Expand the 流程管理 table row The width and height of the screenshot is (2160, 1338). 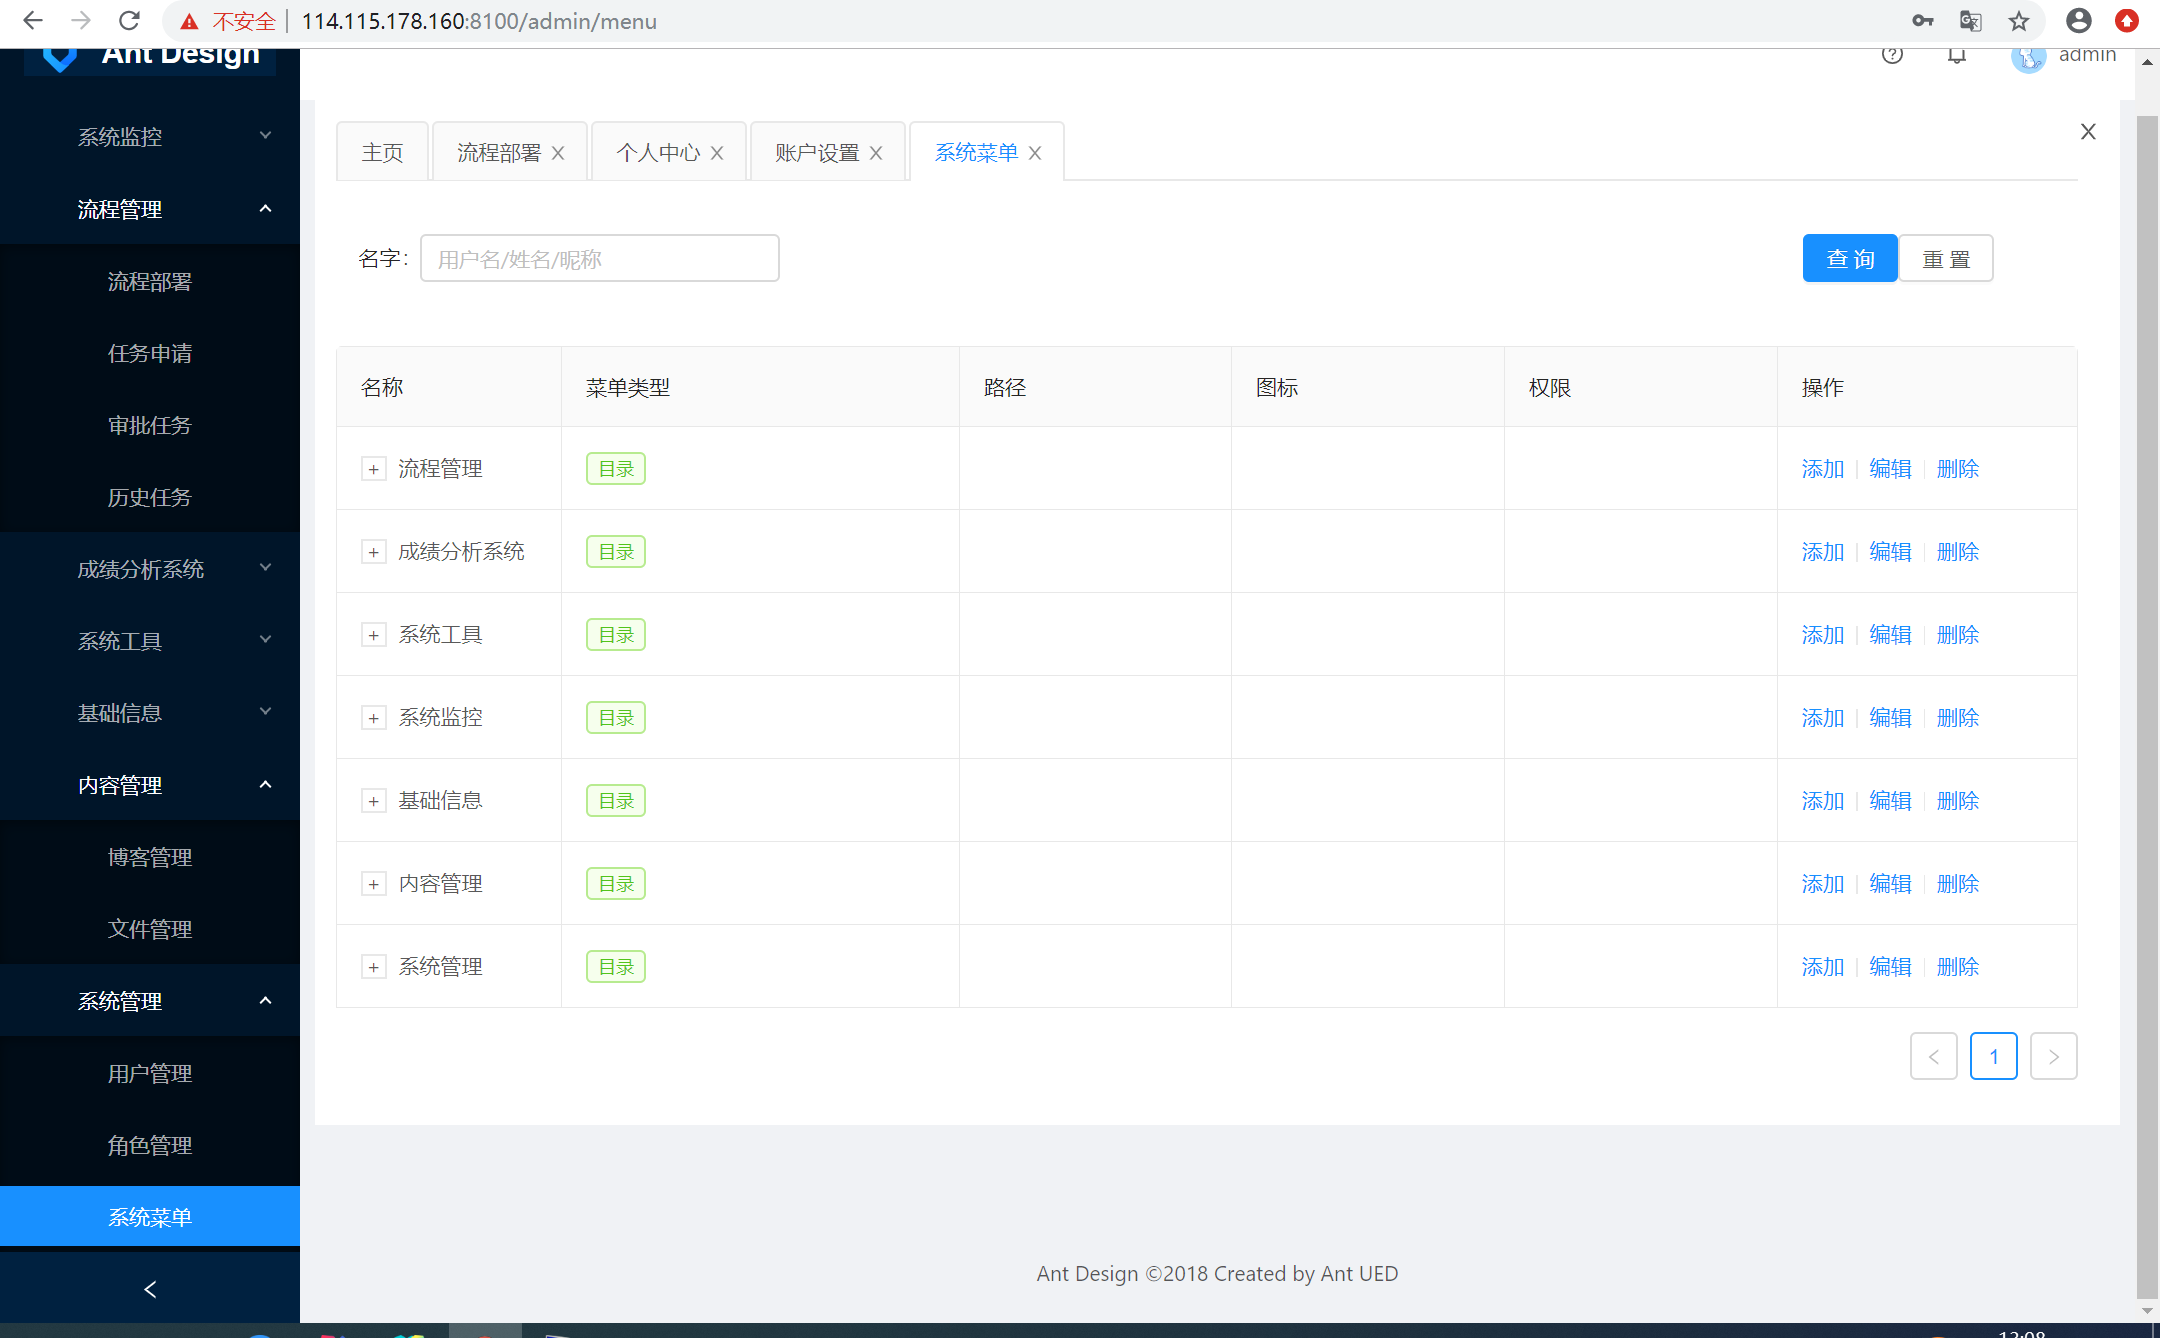(373, 469)
